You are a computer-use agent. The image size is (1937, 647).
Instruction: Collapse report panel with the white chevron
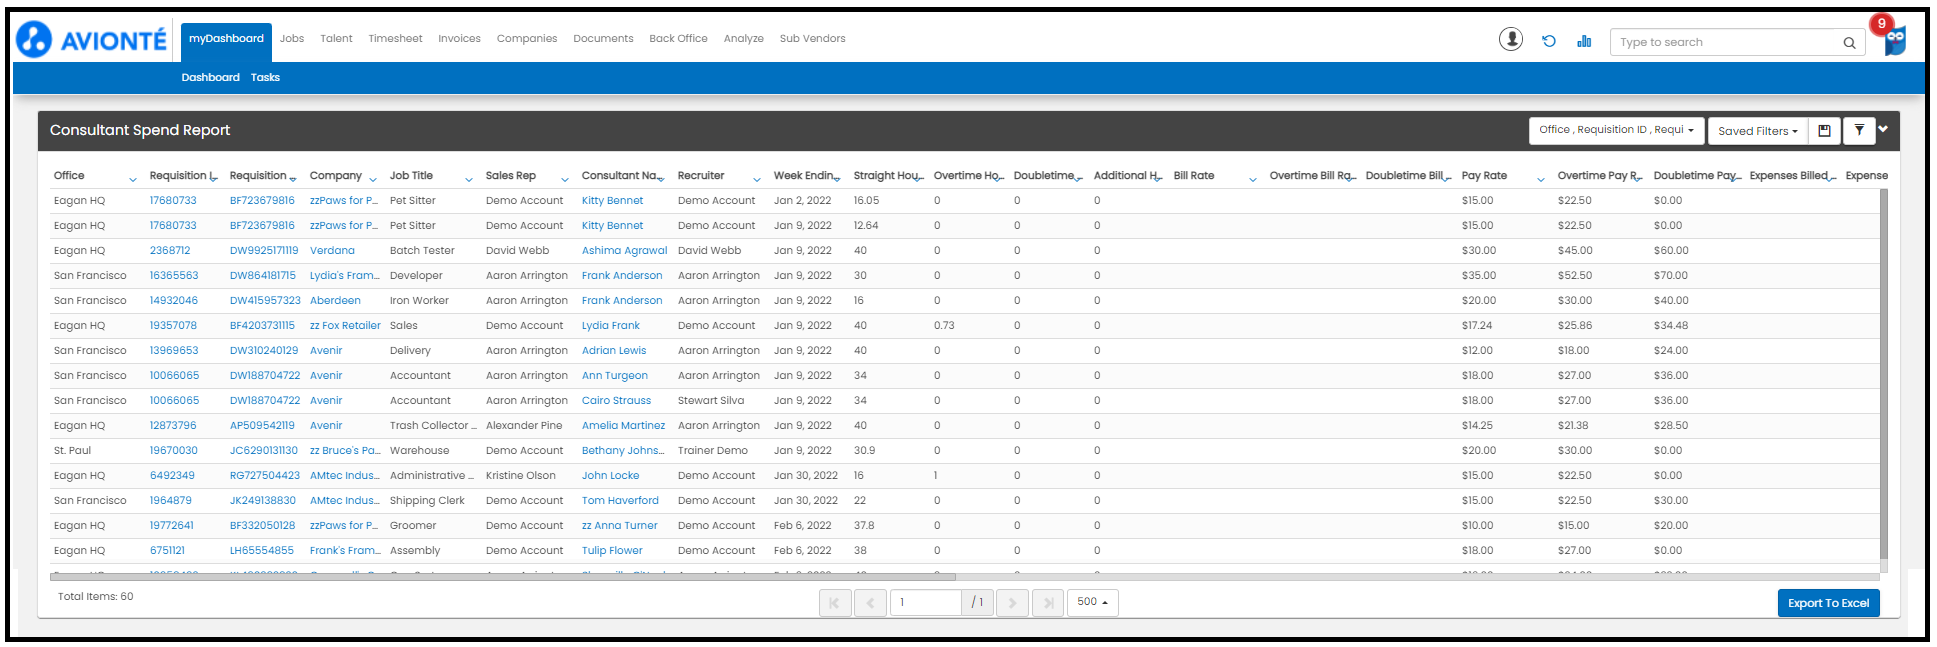1883,129
